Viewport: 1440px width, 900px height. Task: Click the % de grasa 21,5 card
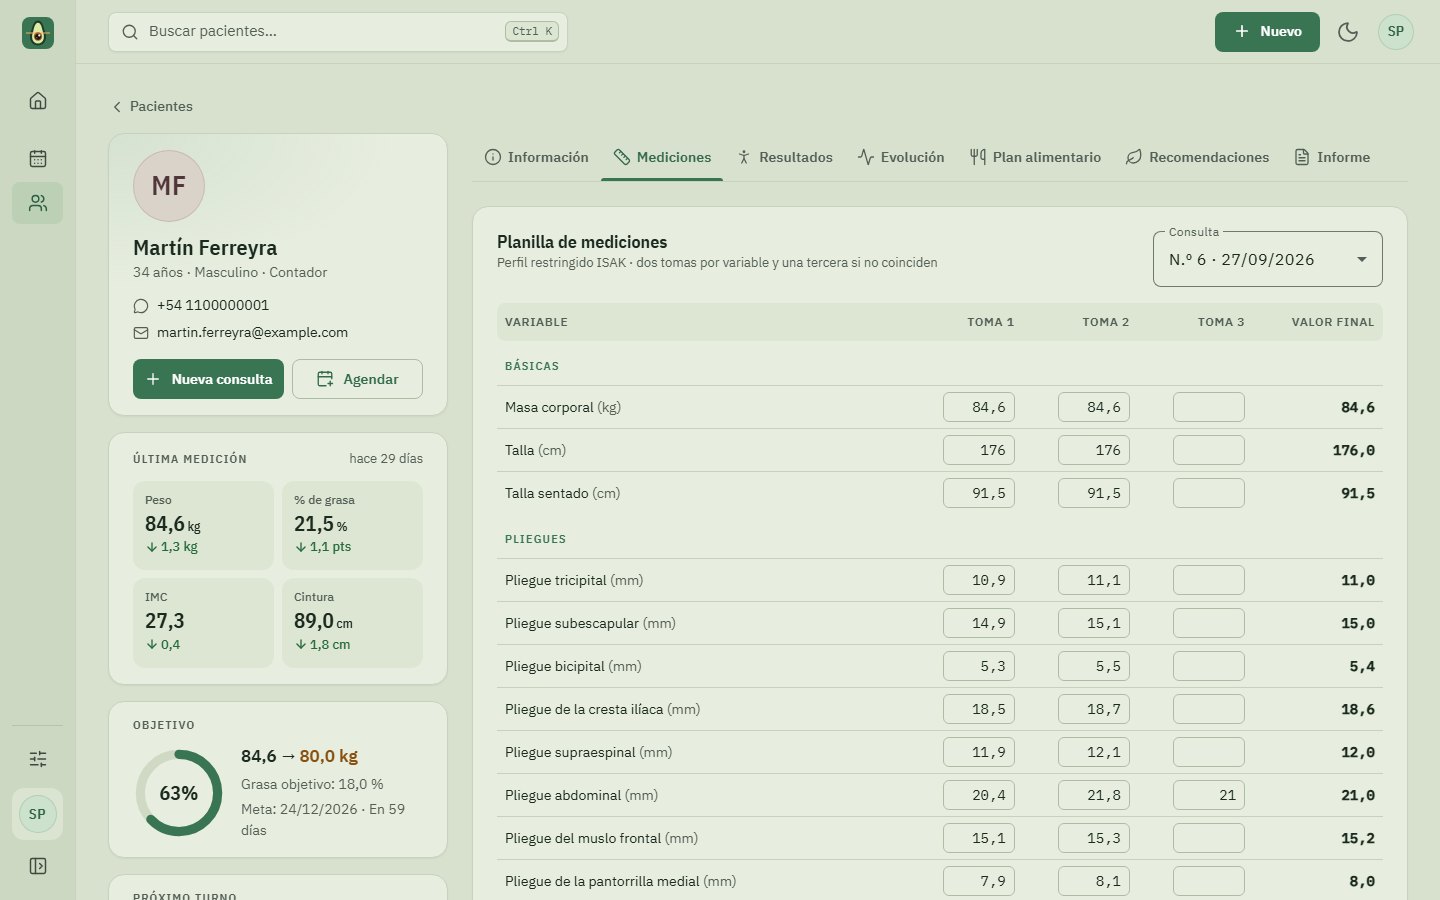(352, 525)
